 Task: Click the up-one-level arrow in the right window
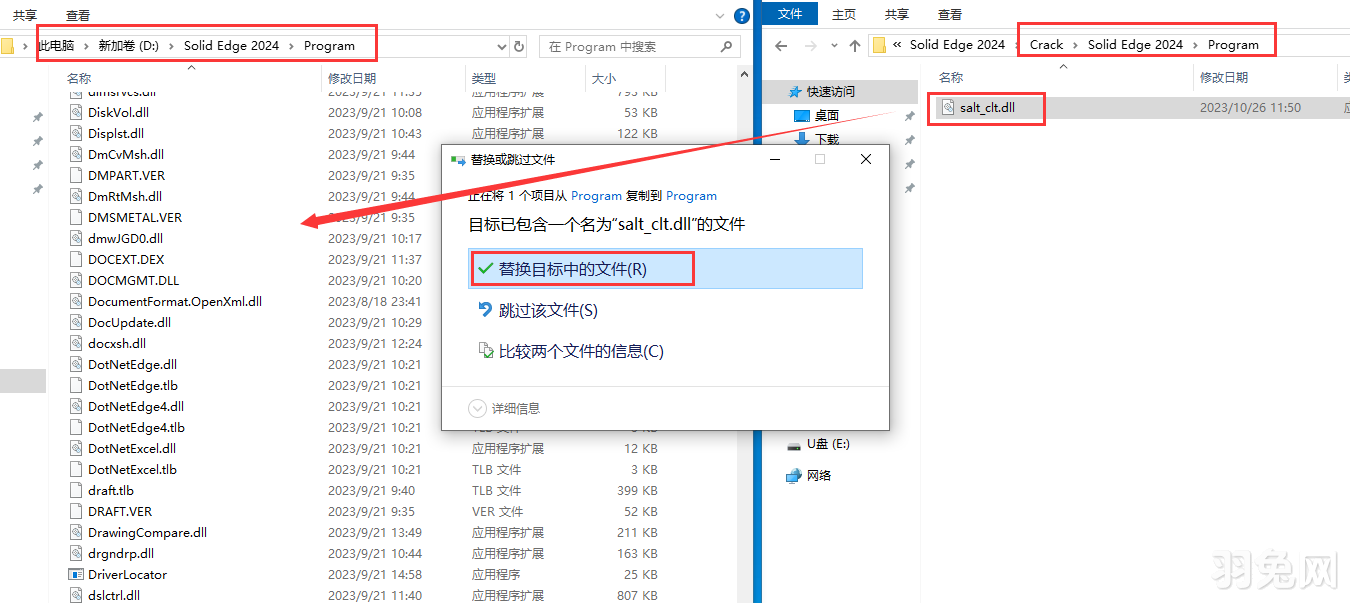point(852,45)
